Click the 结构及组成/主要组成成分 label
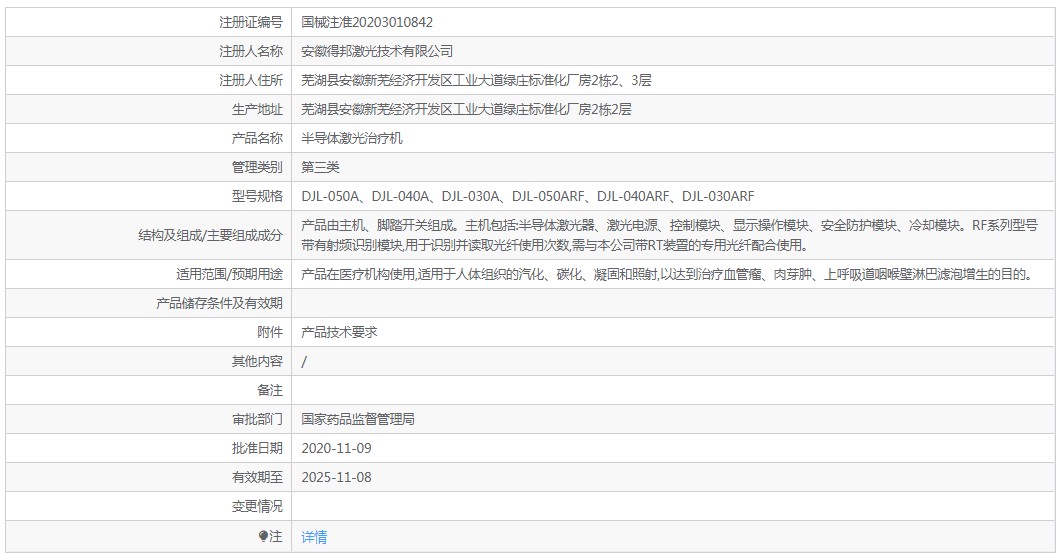The width and height of the screenshot is (1057, 555). 210,235
